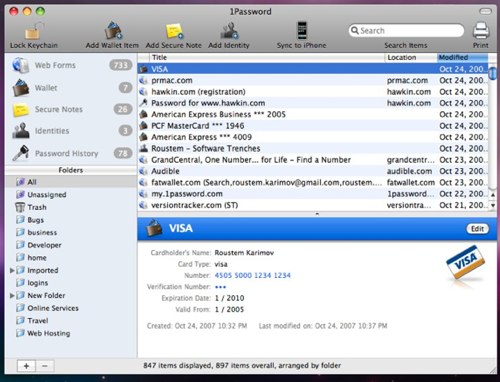Select the Unassigned folder
This screenshot has height=382, width=500.
tap(71, 195)
